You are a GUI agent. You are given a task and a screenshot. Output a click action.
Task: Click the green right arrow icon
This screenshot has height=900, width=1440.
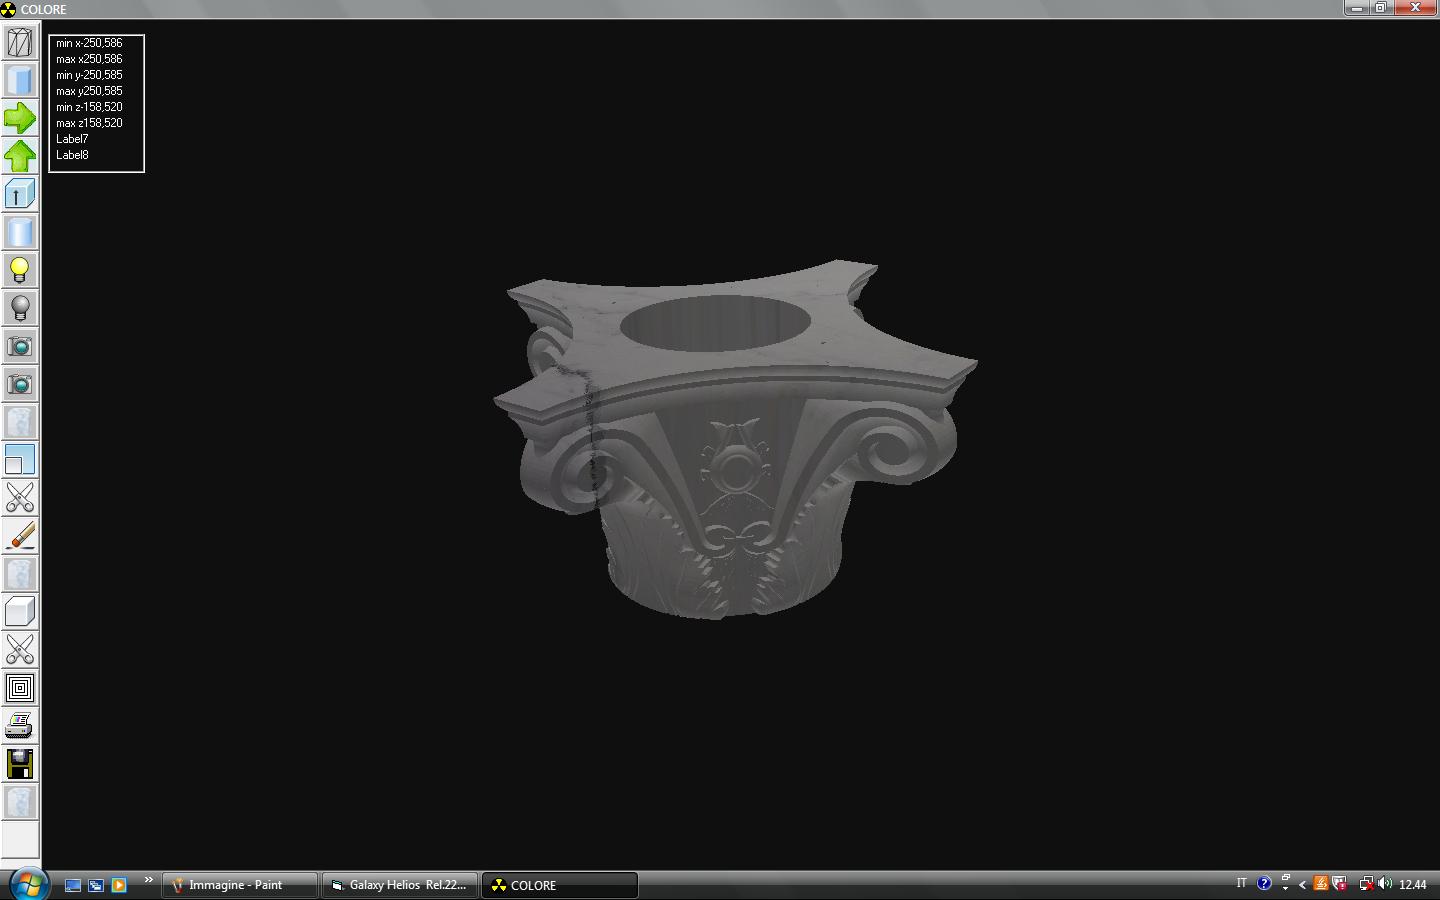pos(20,118)
